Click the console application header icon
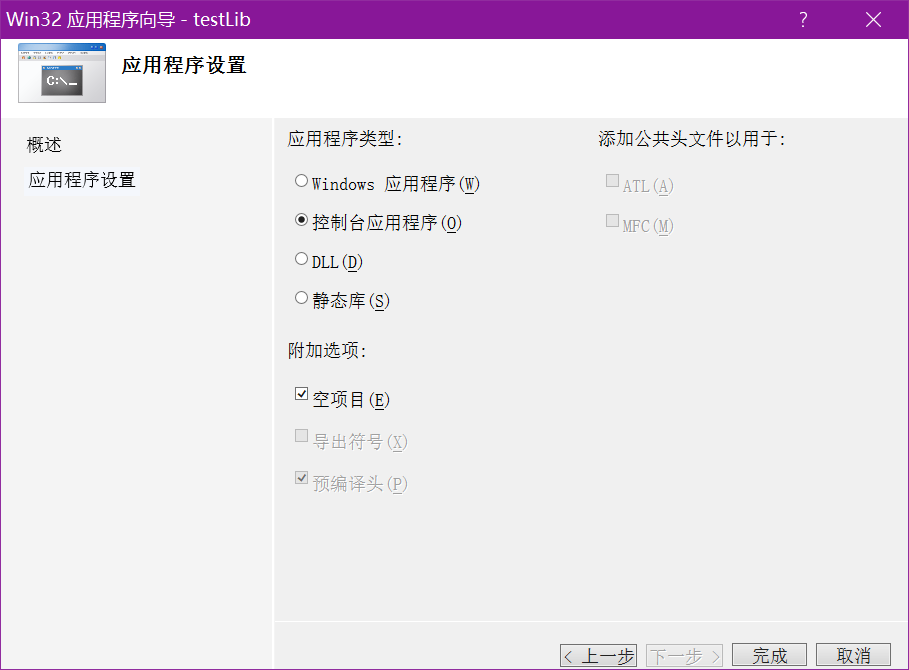This screenshot has height=670, width=909. [x=61, y=73]
